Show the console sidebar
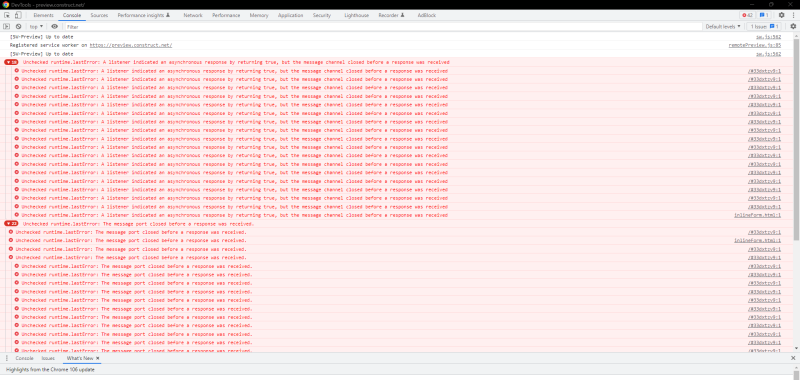Viewport: 800px width, 380px height. coord(7,27)
